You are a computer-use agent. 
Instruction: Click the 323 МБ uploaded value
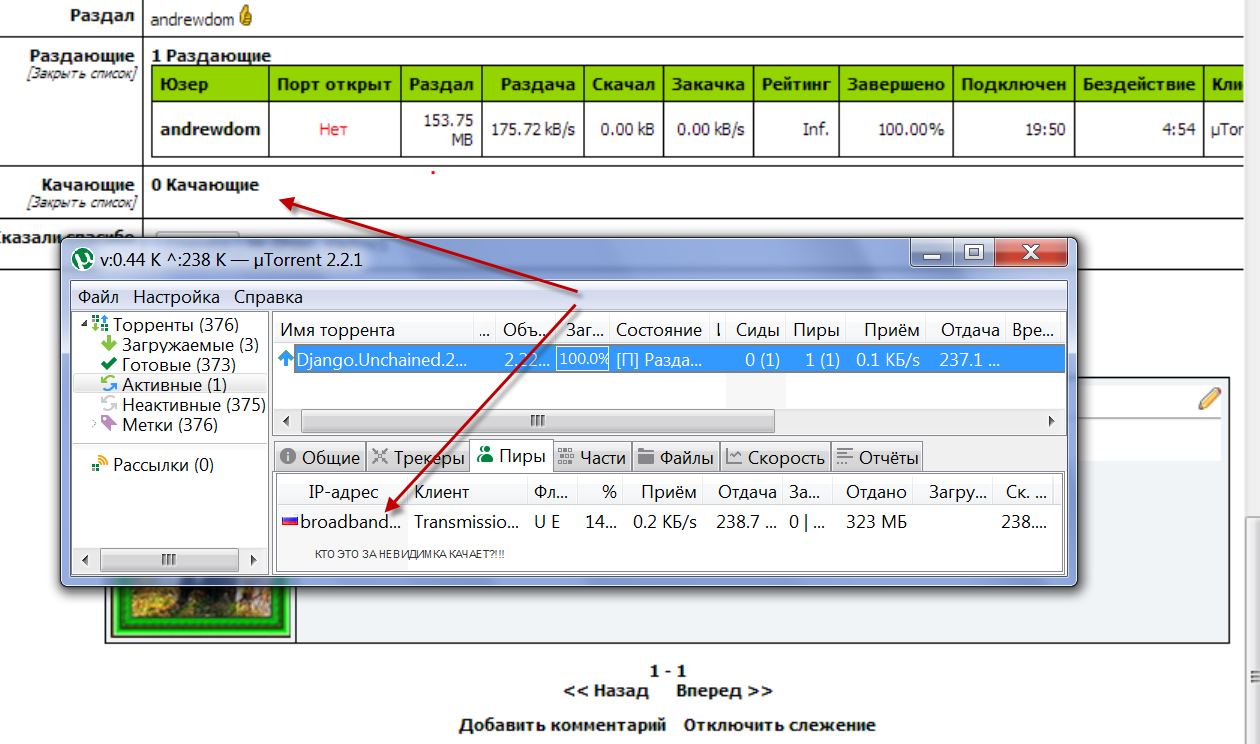click(x=876, y=521)
